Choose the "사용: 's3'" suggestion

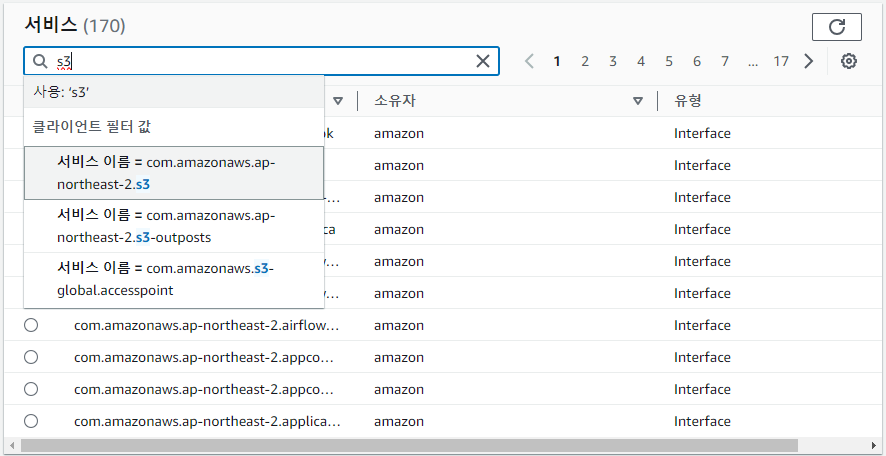174,92
